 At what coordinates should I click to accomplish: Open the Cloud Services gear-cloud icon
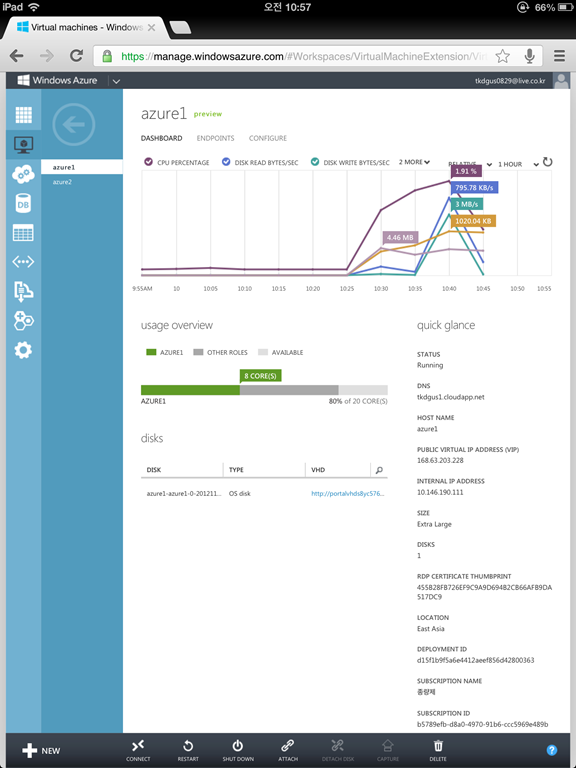pos(24,174)
